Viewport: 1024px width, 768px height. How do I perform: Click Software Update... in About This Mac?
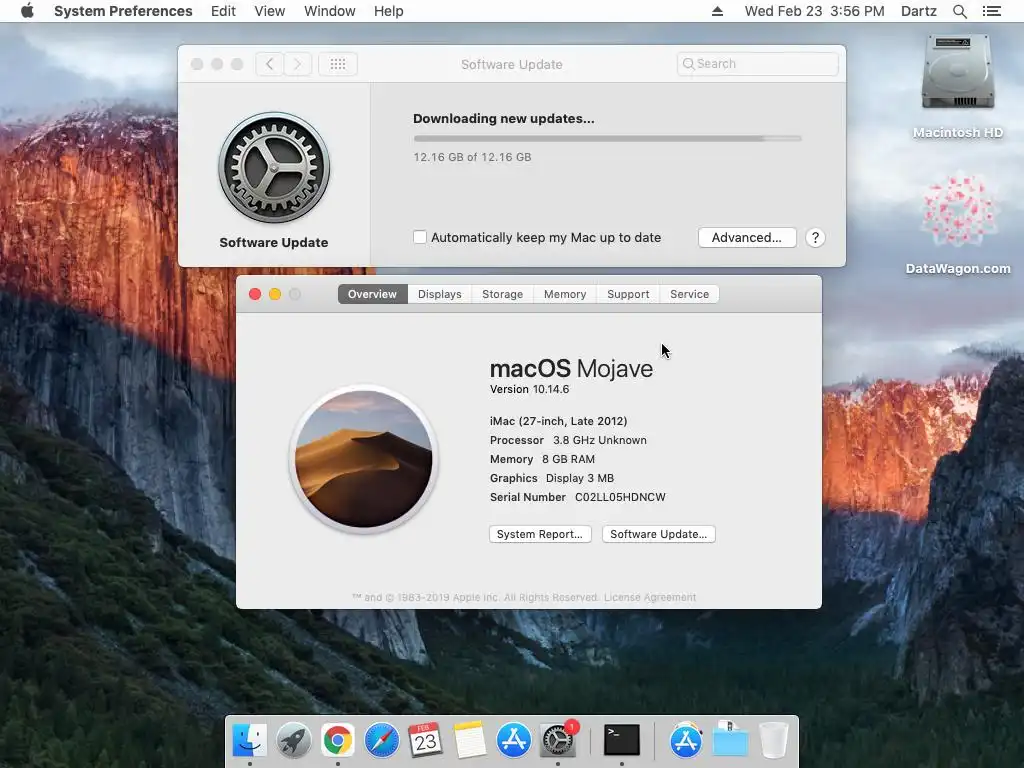click(x=658, y=534)
